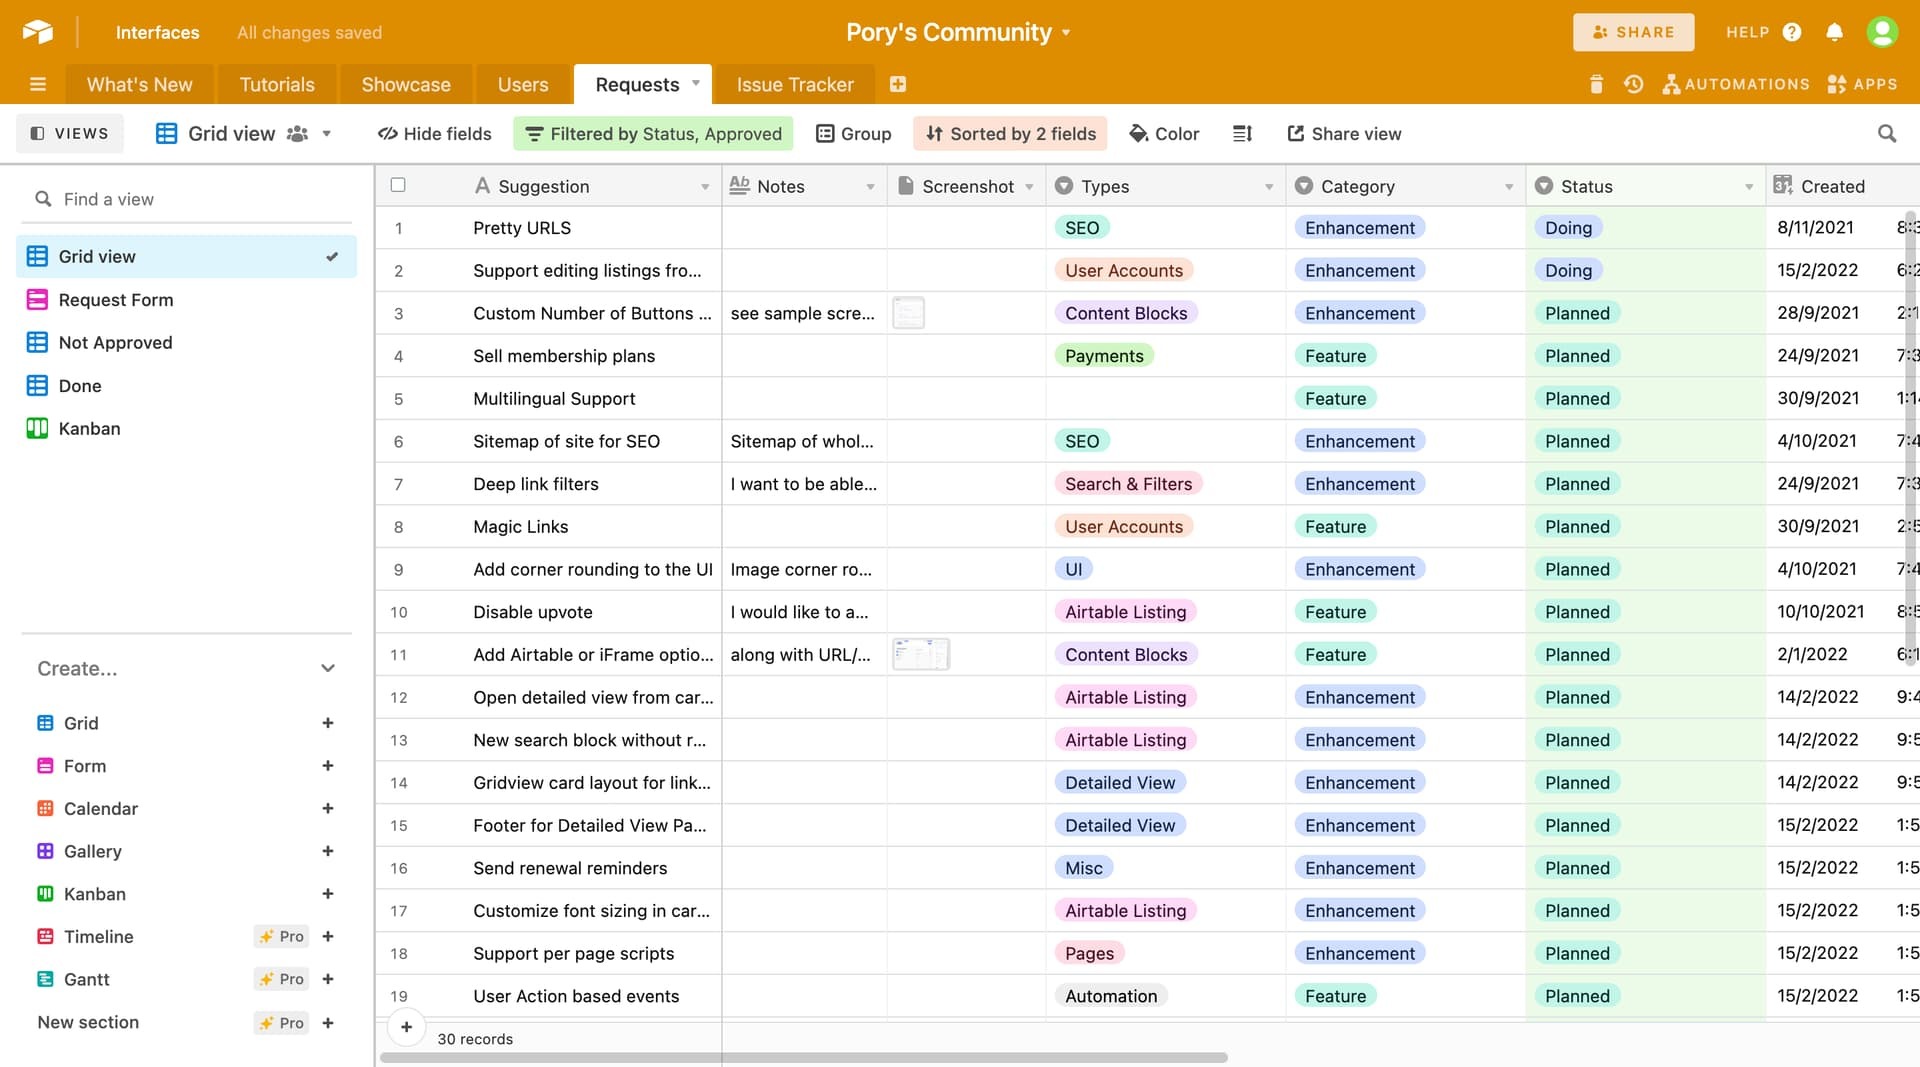The width and height of the screenshot is (1920, 1067).
Task: Click Search & Filters tag
Action: 1128,484
